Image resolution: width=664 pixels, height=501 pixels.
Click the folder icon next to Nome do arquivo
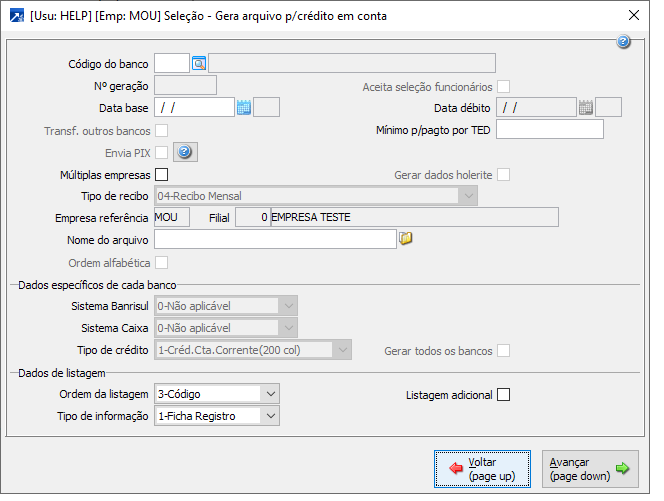click(x=406, y=239)
